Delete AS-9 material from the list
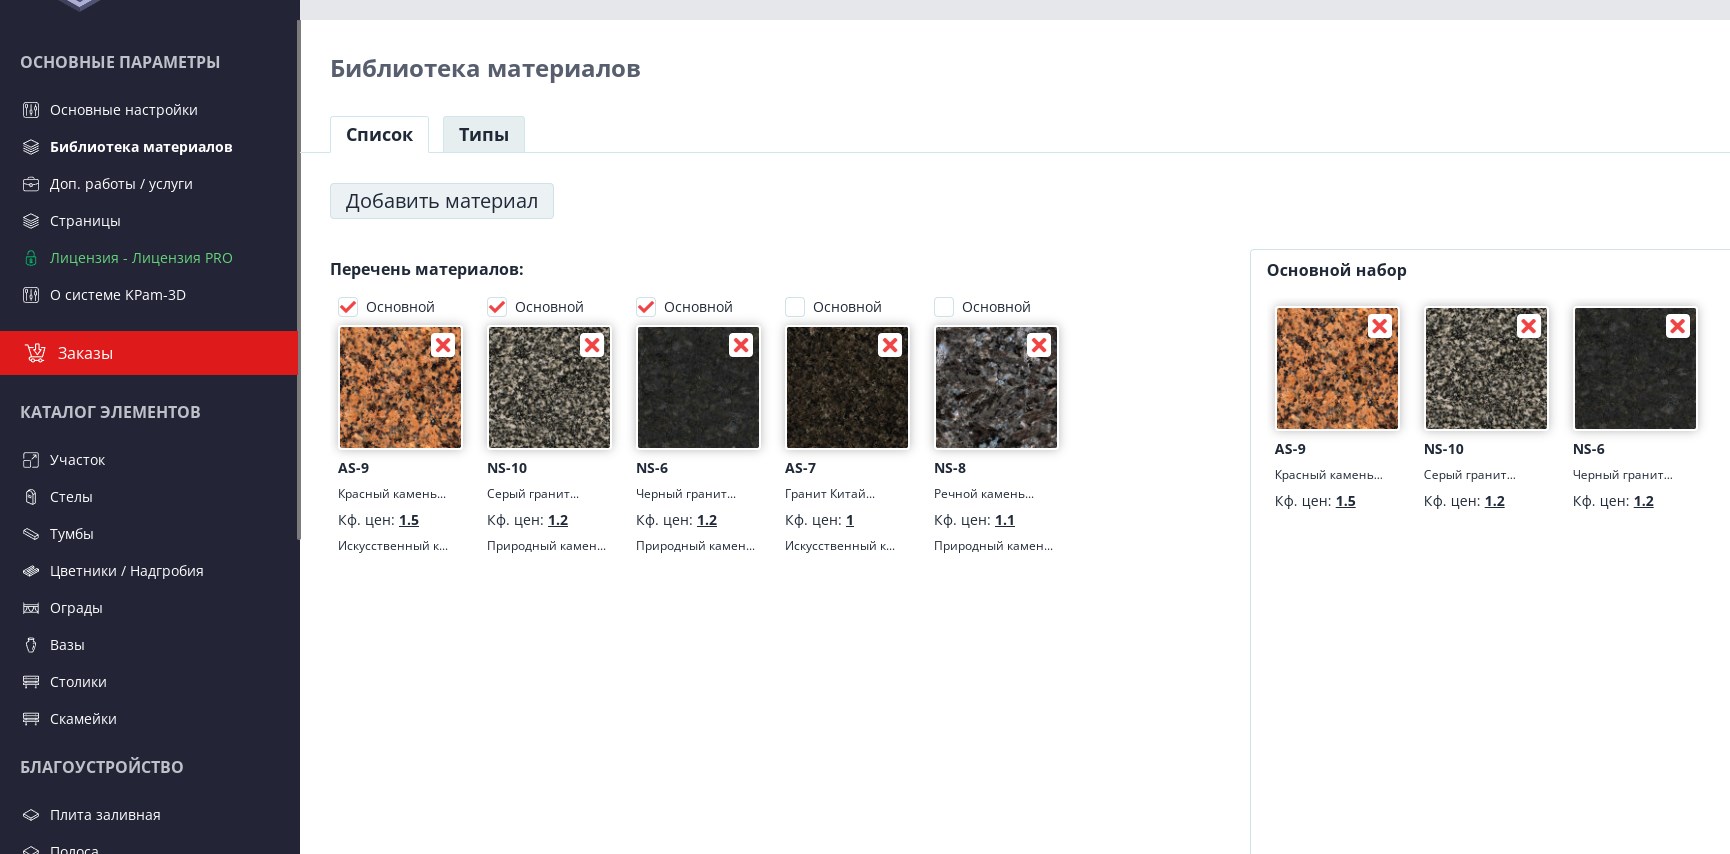1730x854 pixels. [443, 345]
